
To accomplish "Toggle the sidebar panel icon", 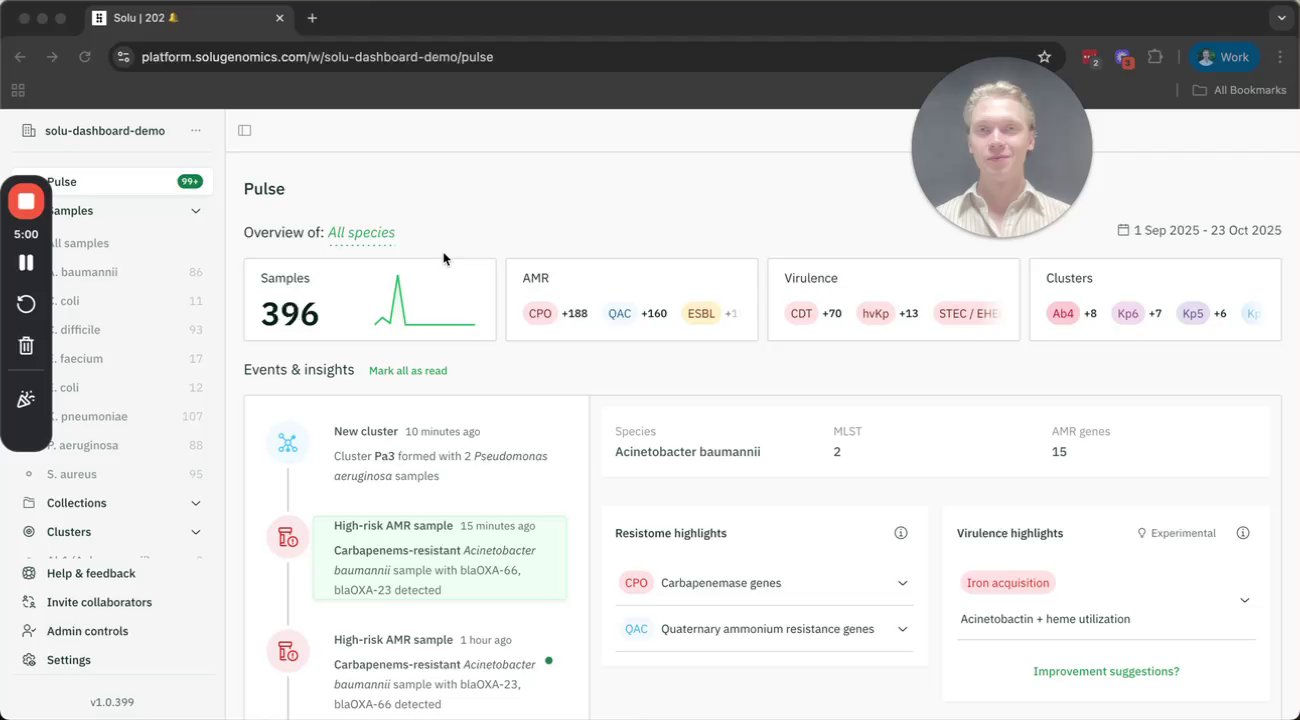I will (245, 130).
